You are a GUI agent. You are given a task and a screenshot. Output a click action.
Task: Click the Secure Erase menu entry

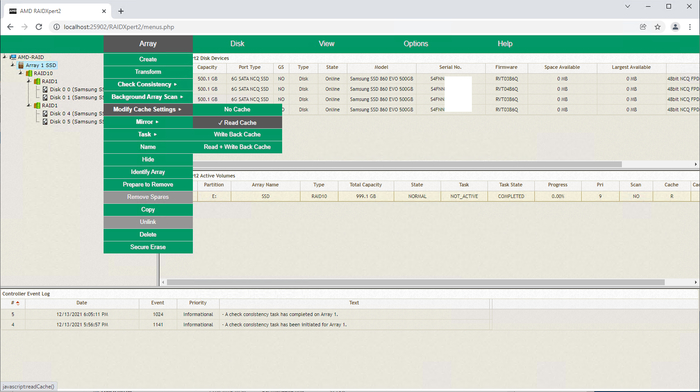148,247
